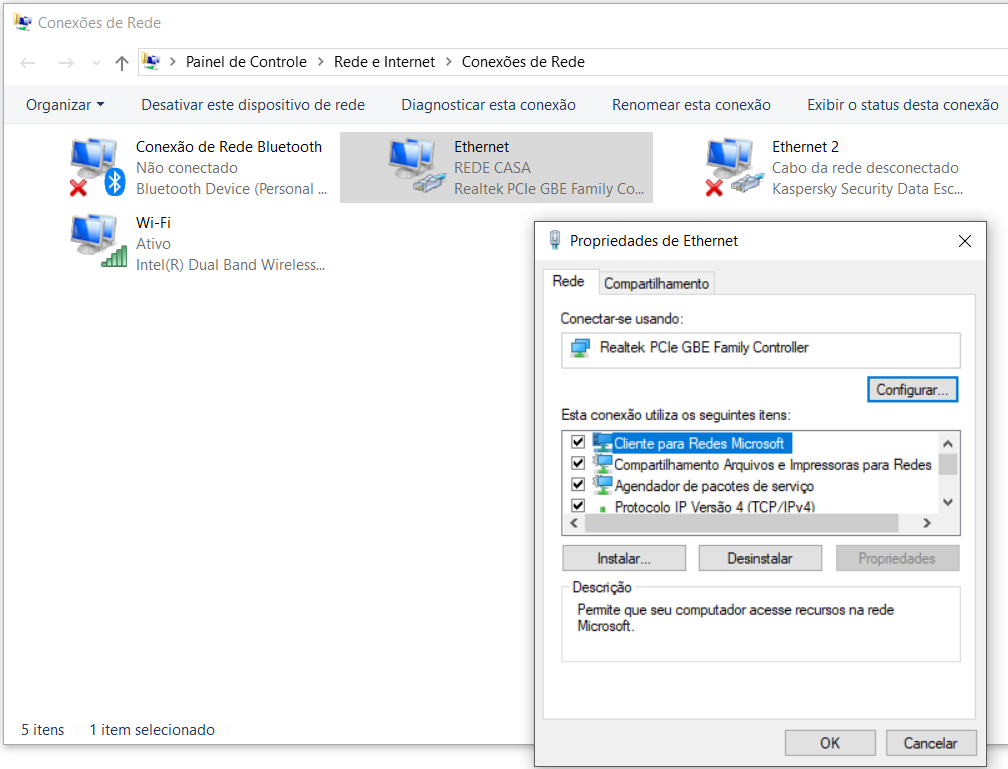Click items list scroll left arrow
Screen dimensions: 1008x769
coord(574,523)
